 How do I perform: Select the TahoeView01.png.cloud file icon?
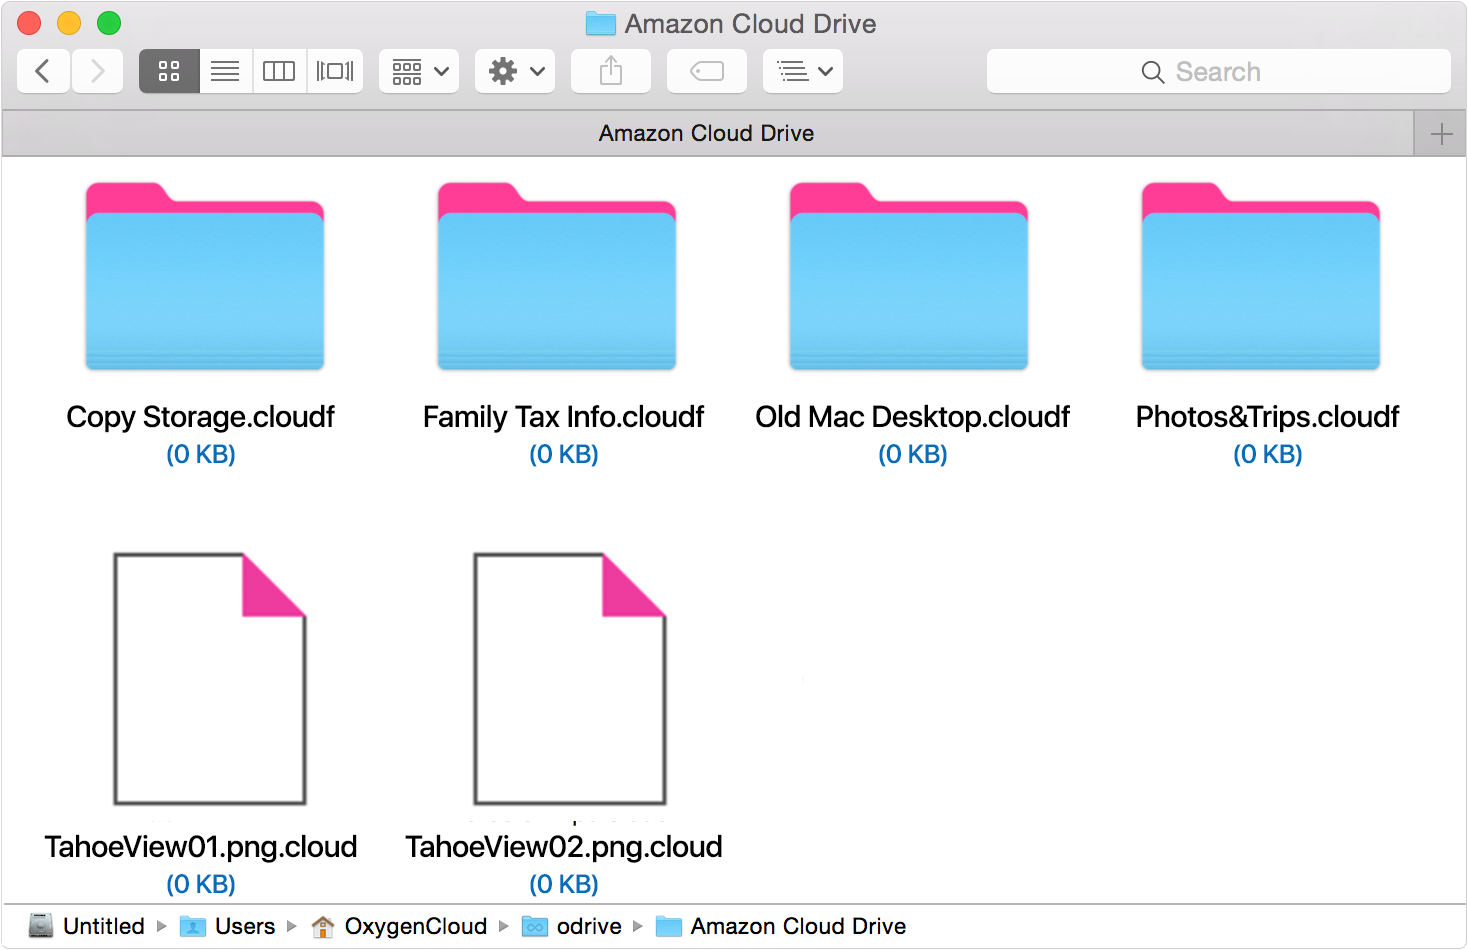click(x=210, y=679)
